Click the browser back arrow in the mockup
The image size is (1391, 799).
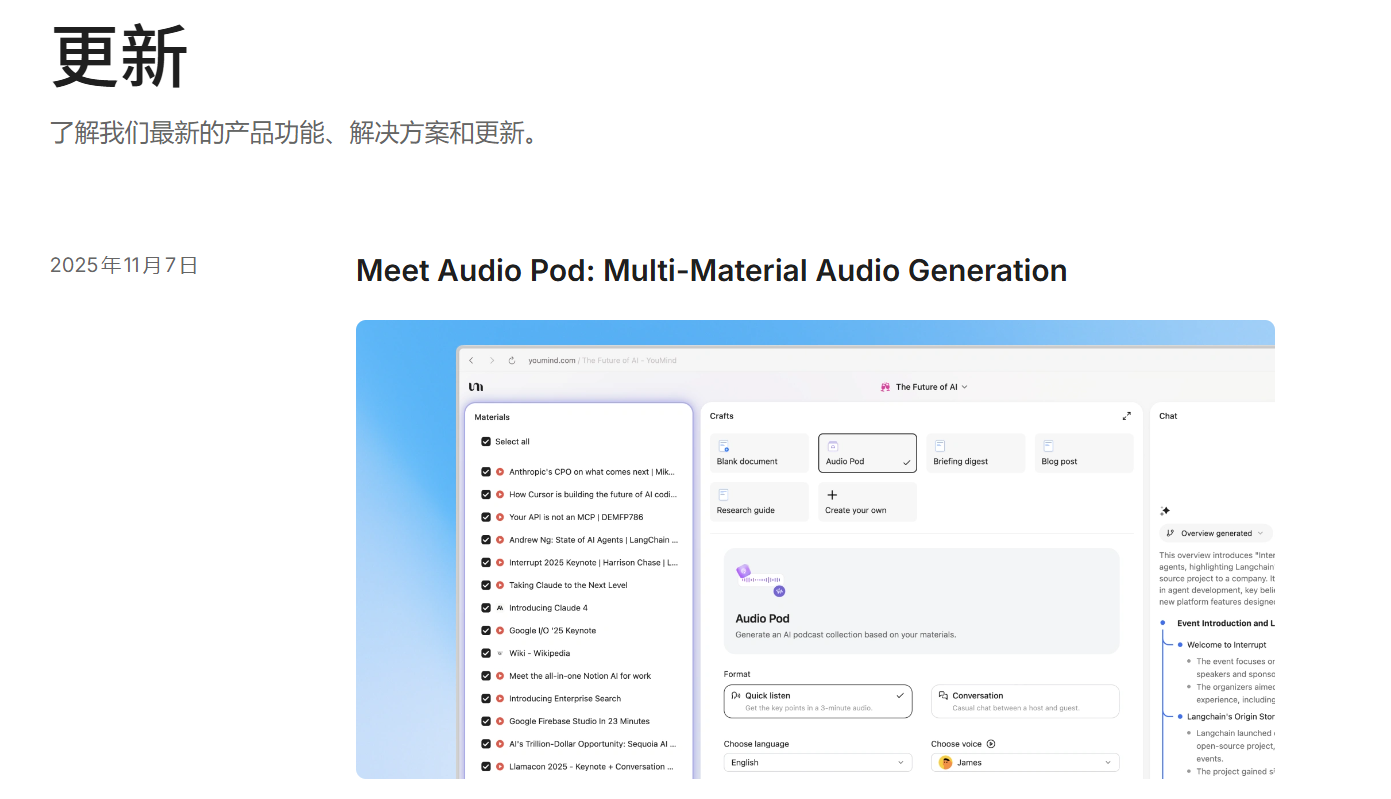point(471,360)
